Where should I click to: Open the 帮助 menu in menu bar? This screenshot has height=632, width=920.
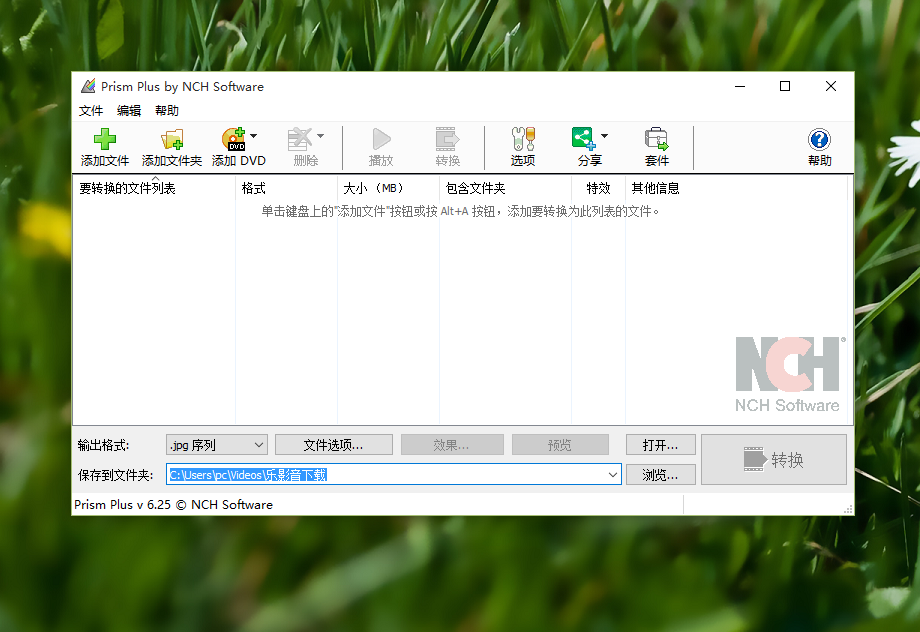click(167, 111)
